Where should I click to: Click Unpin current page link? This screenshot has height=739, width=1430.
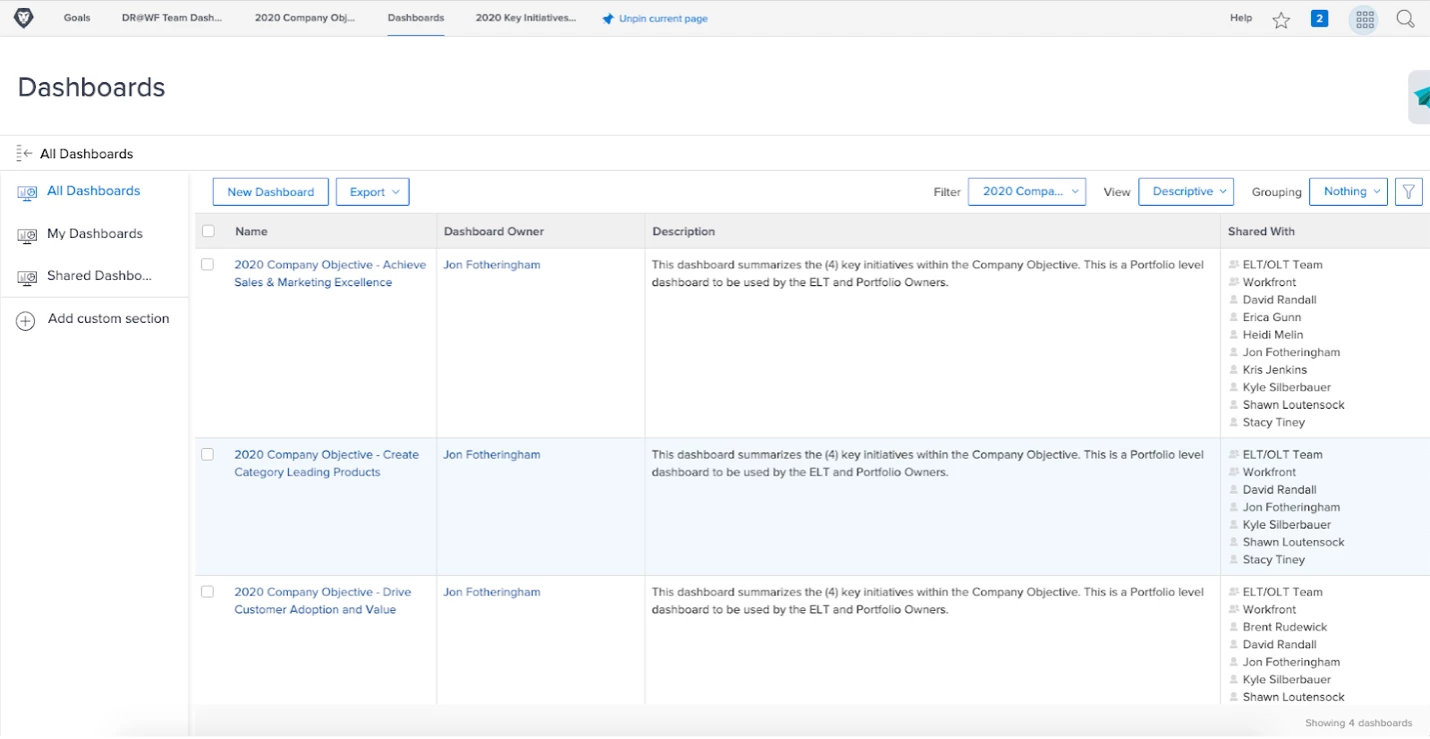tap(663, 19)
